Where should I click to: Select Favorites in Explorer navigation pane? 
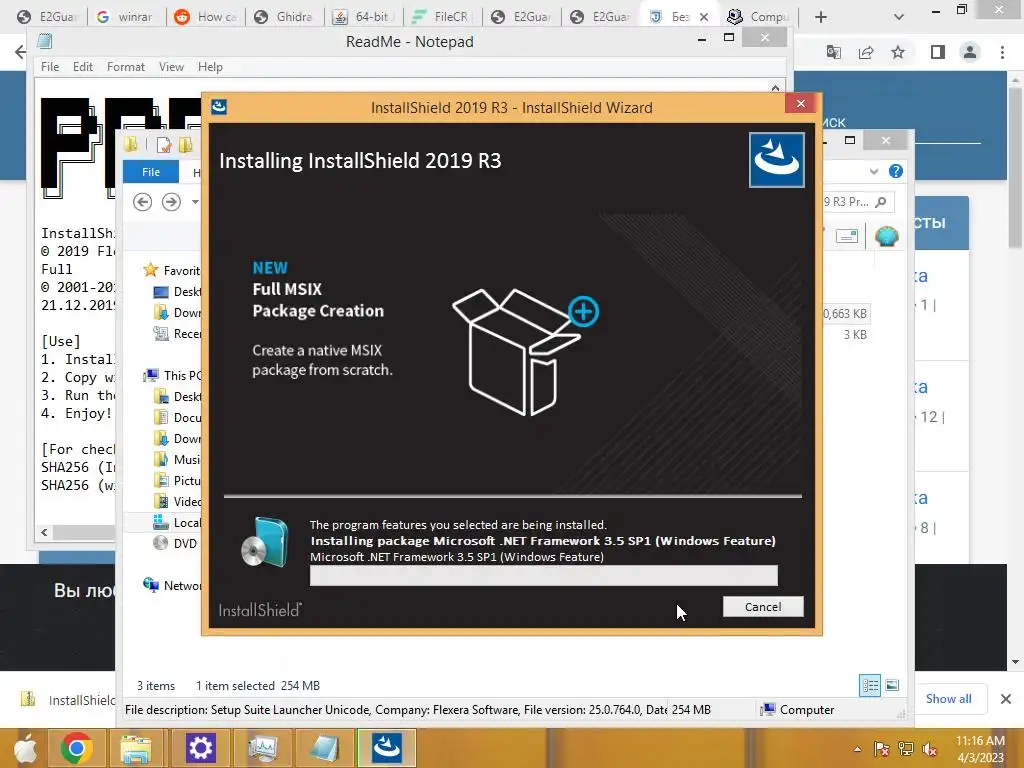pos(172,270)
